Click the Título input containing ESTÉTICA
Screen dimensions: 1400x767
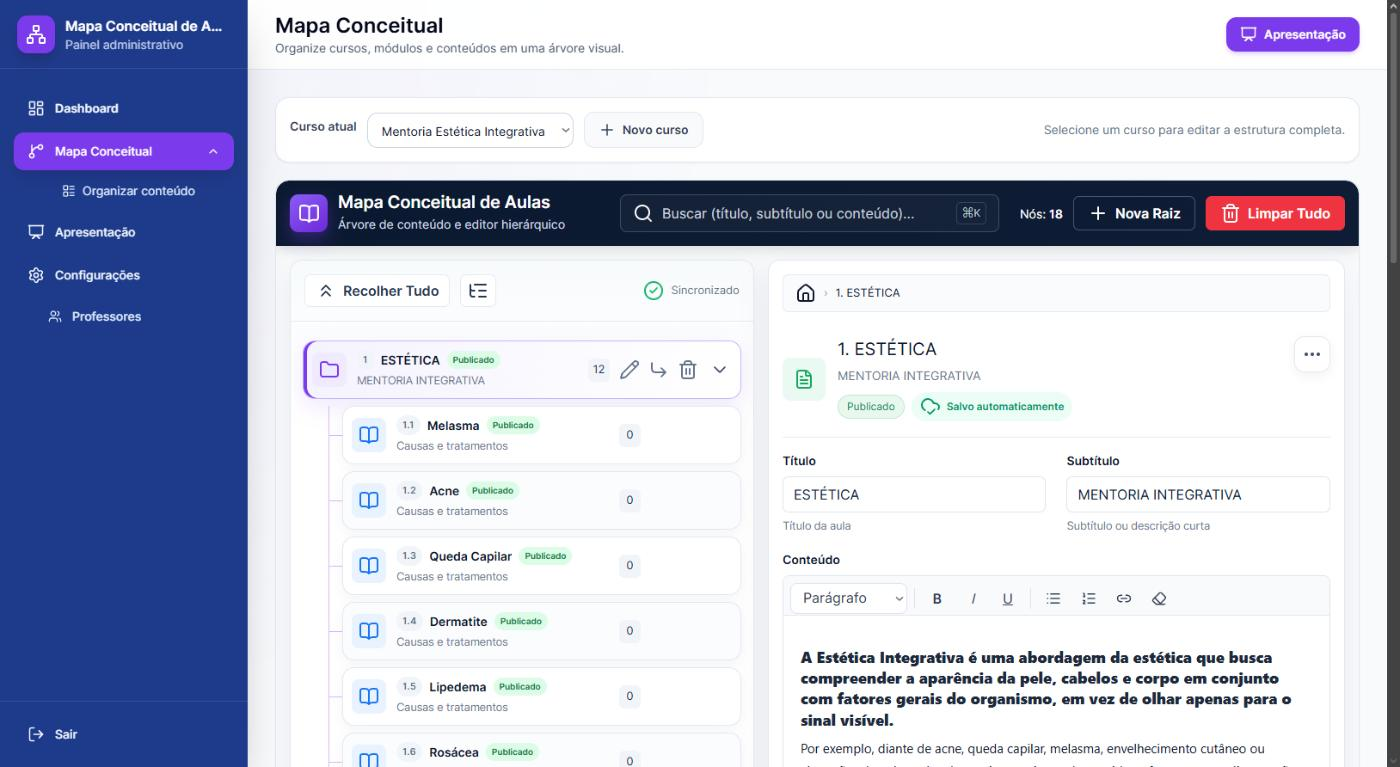coord(914,495)
